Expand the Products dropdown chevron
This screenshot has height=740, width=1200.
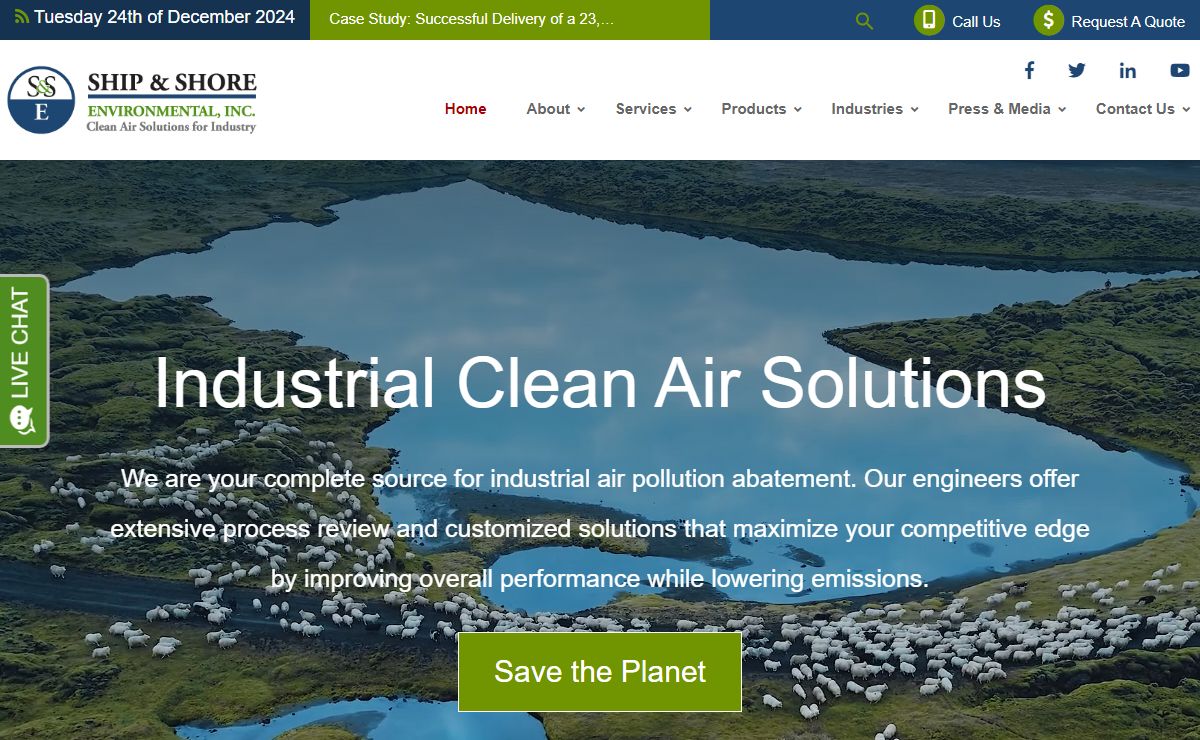798,110
